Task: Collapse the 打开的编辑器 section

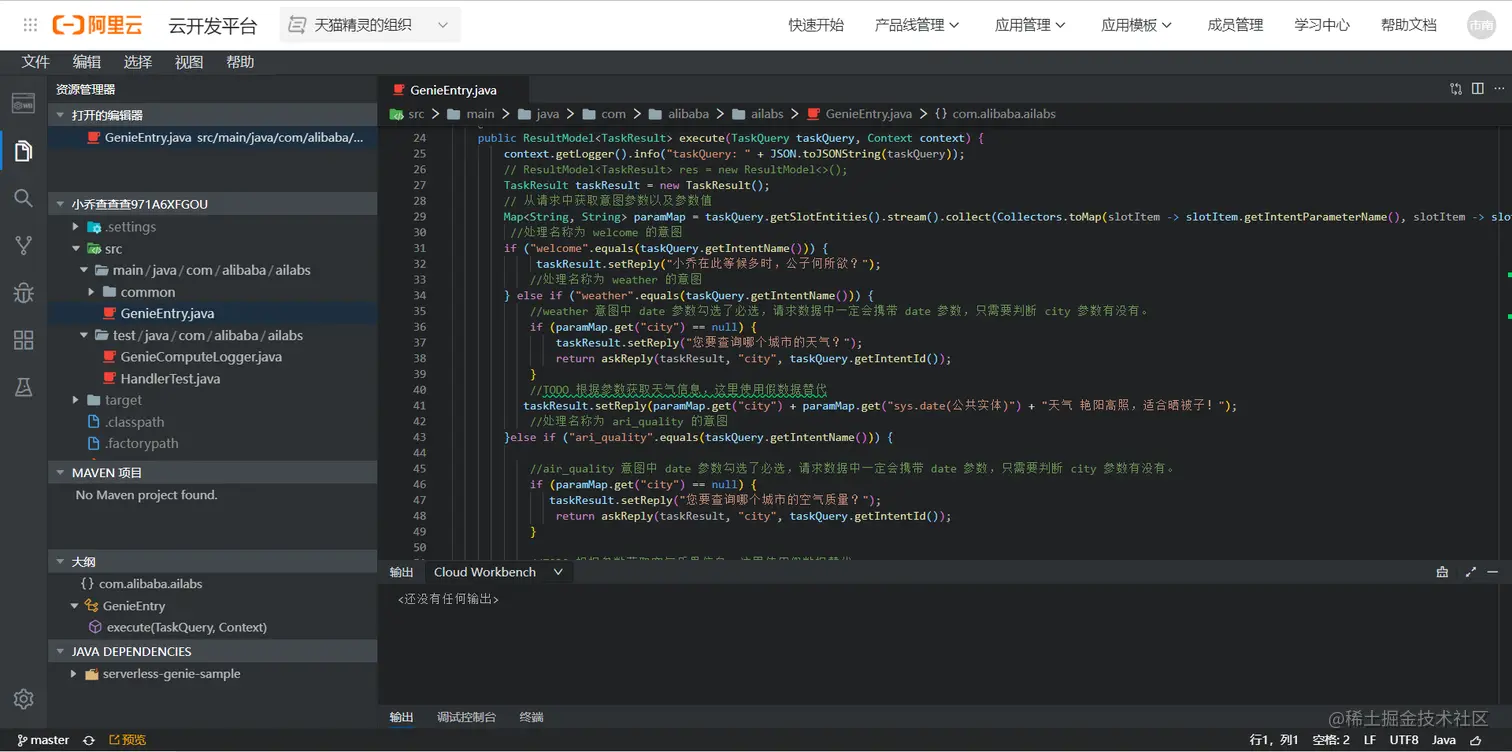Action: click(x=212, y=115)
